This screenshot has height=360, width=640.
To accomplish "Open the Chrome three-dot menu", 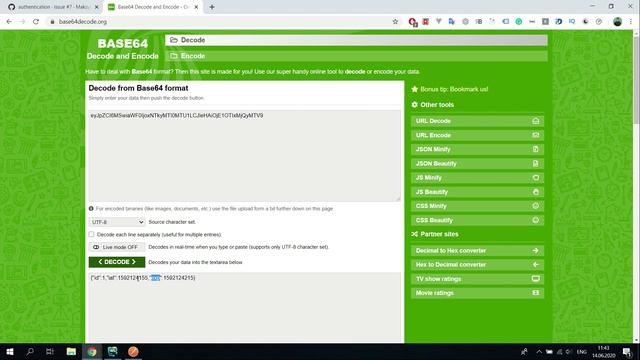I will tap(631, 22).
